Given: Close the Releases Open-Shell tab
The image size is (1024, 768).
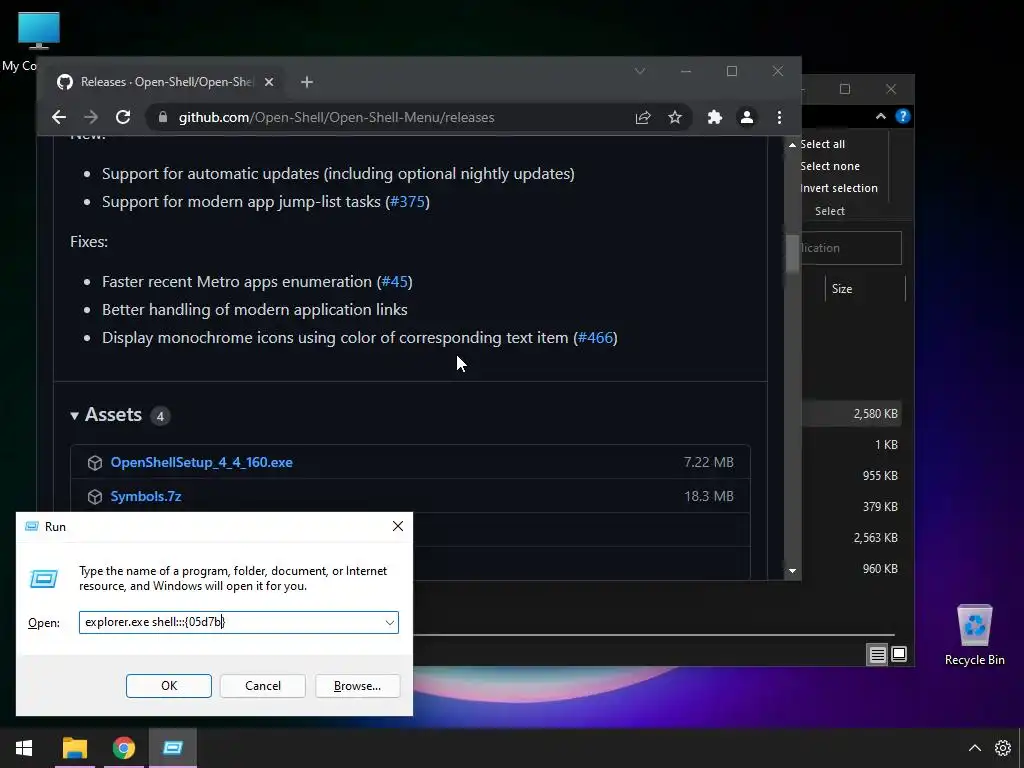Looking at the screenshot, I should 269,82.
